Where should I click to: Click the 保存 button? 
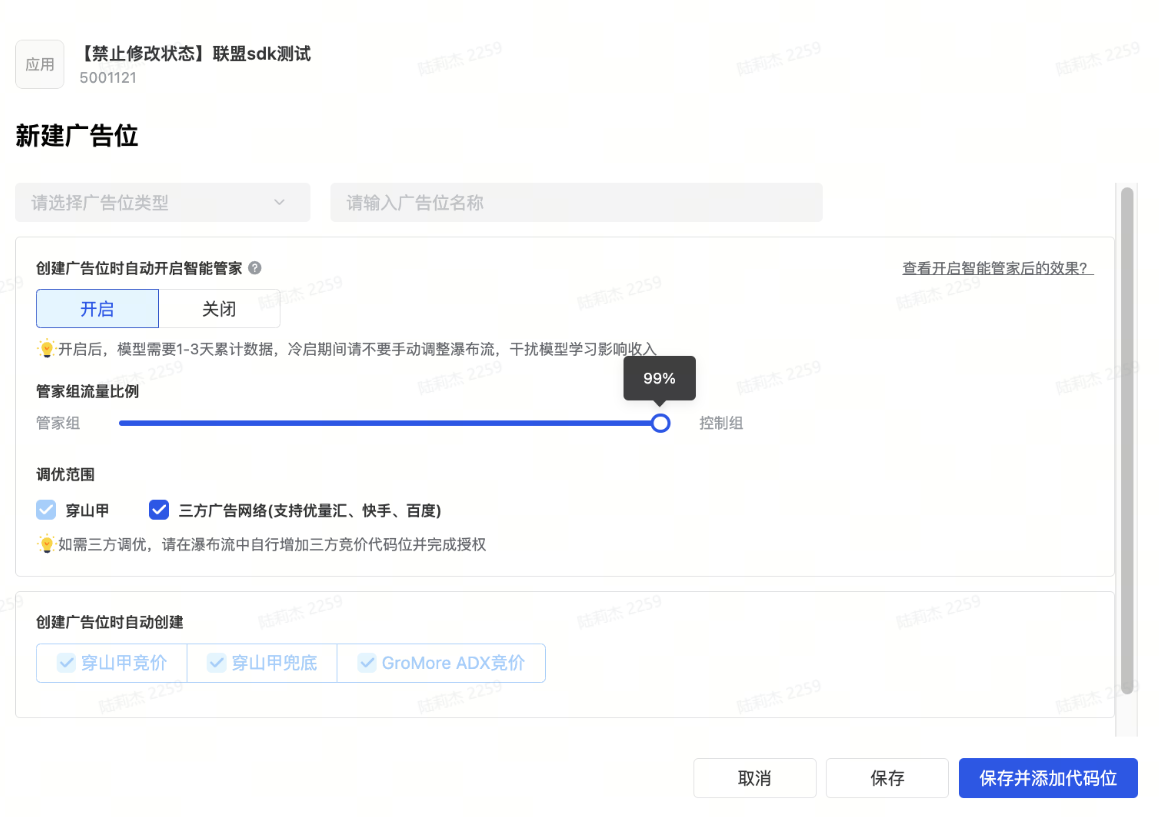[887, 778]
